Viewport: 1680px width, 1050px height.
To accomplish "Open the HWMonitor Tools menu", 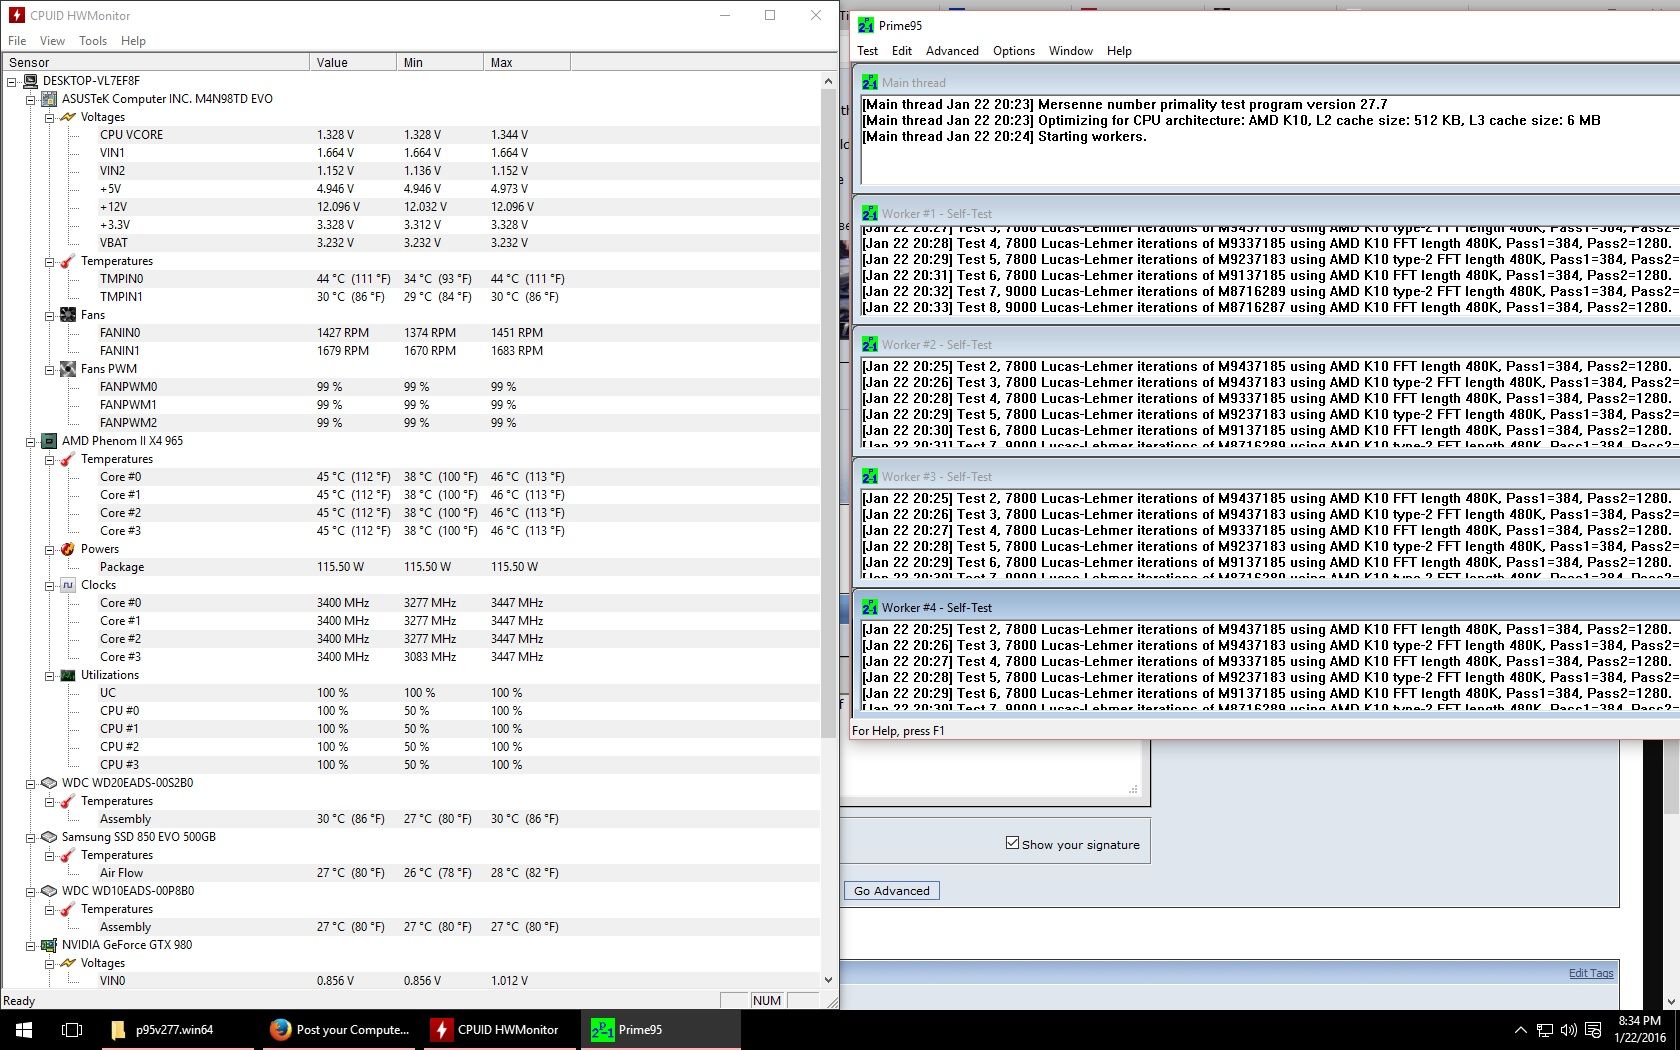I will pyautogui.click(x=93, y=41).
